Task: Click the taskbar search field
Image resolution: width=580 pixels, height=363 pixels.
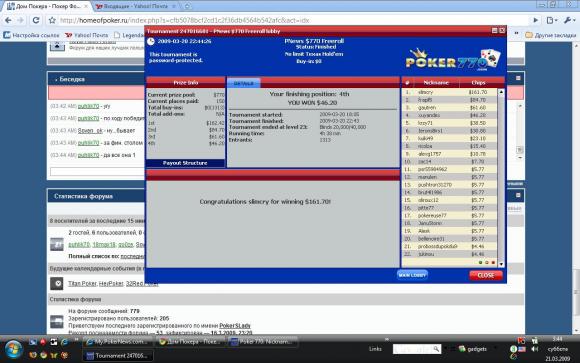Action: 417,349
